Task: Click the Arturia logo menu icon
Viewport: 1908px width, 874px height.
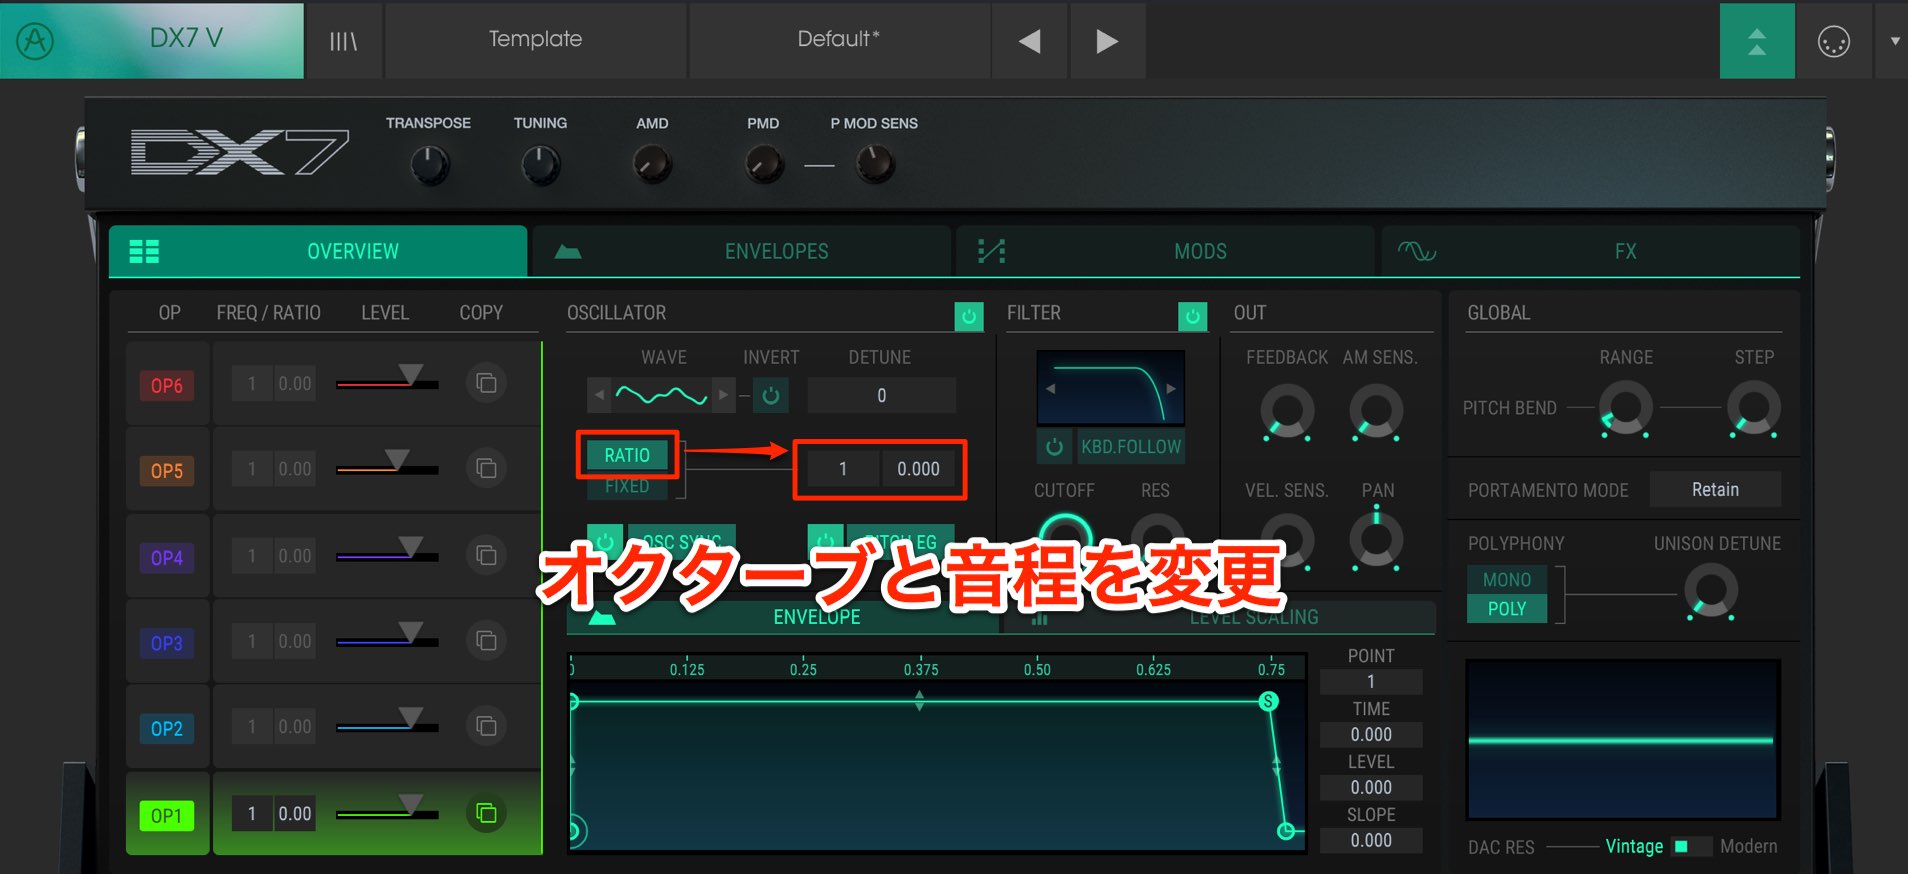Action: click(x=36, y=41)
